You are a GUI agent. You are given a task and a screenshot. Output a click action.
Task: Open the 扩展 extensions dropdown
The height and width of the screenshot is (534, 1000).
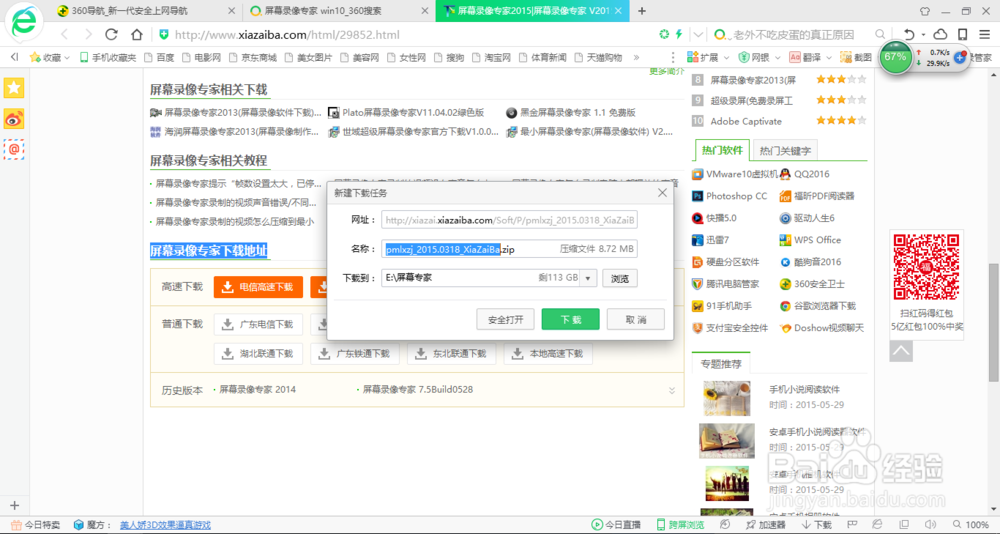pyautogui.click(x=708, y=57)
